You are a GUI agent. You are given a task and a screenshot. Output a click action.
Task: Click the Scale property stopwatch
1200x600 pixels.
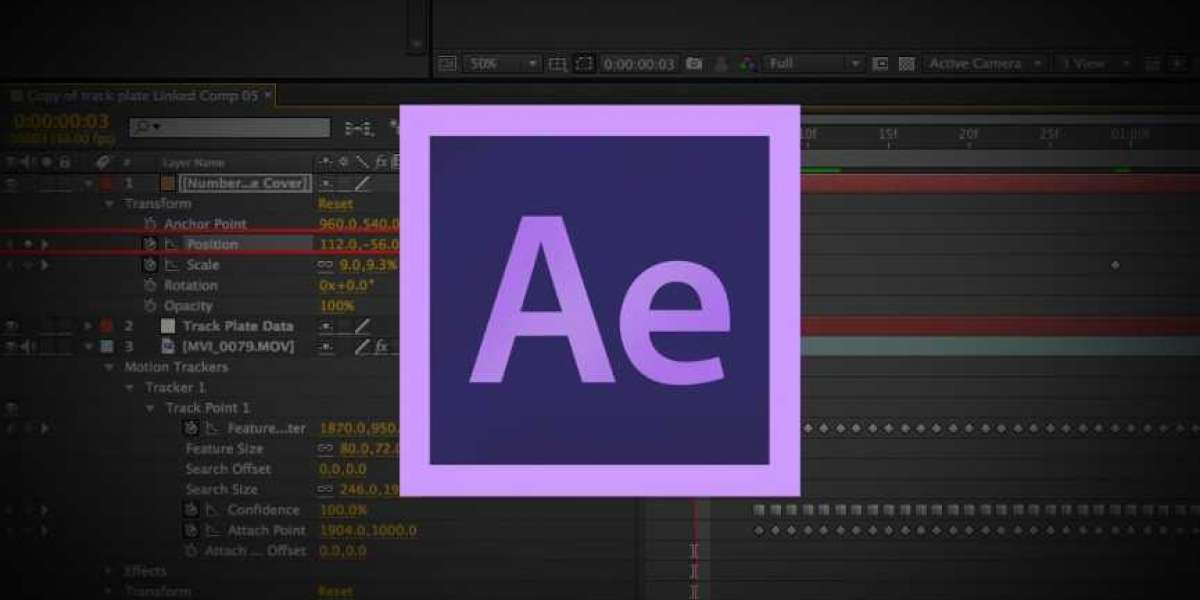click(x=150, y=265)
